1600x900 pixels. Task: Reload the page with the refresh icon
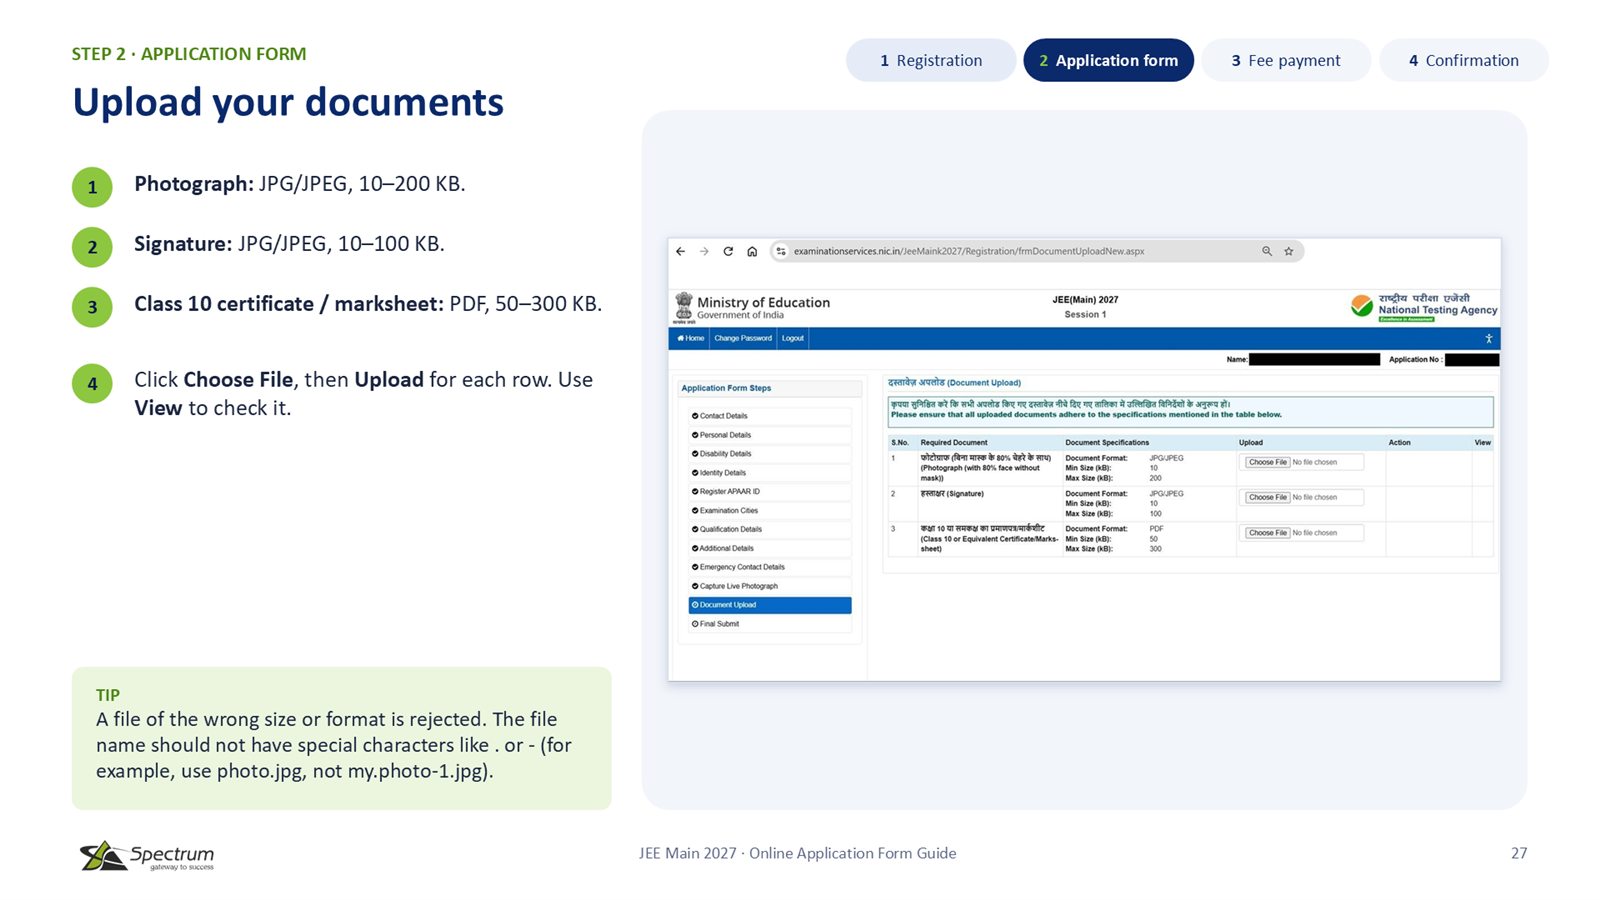click(x=728, y=252)
